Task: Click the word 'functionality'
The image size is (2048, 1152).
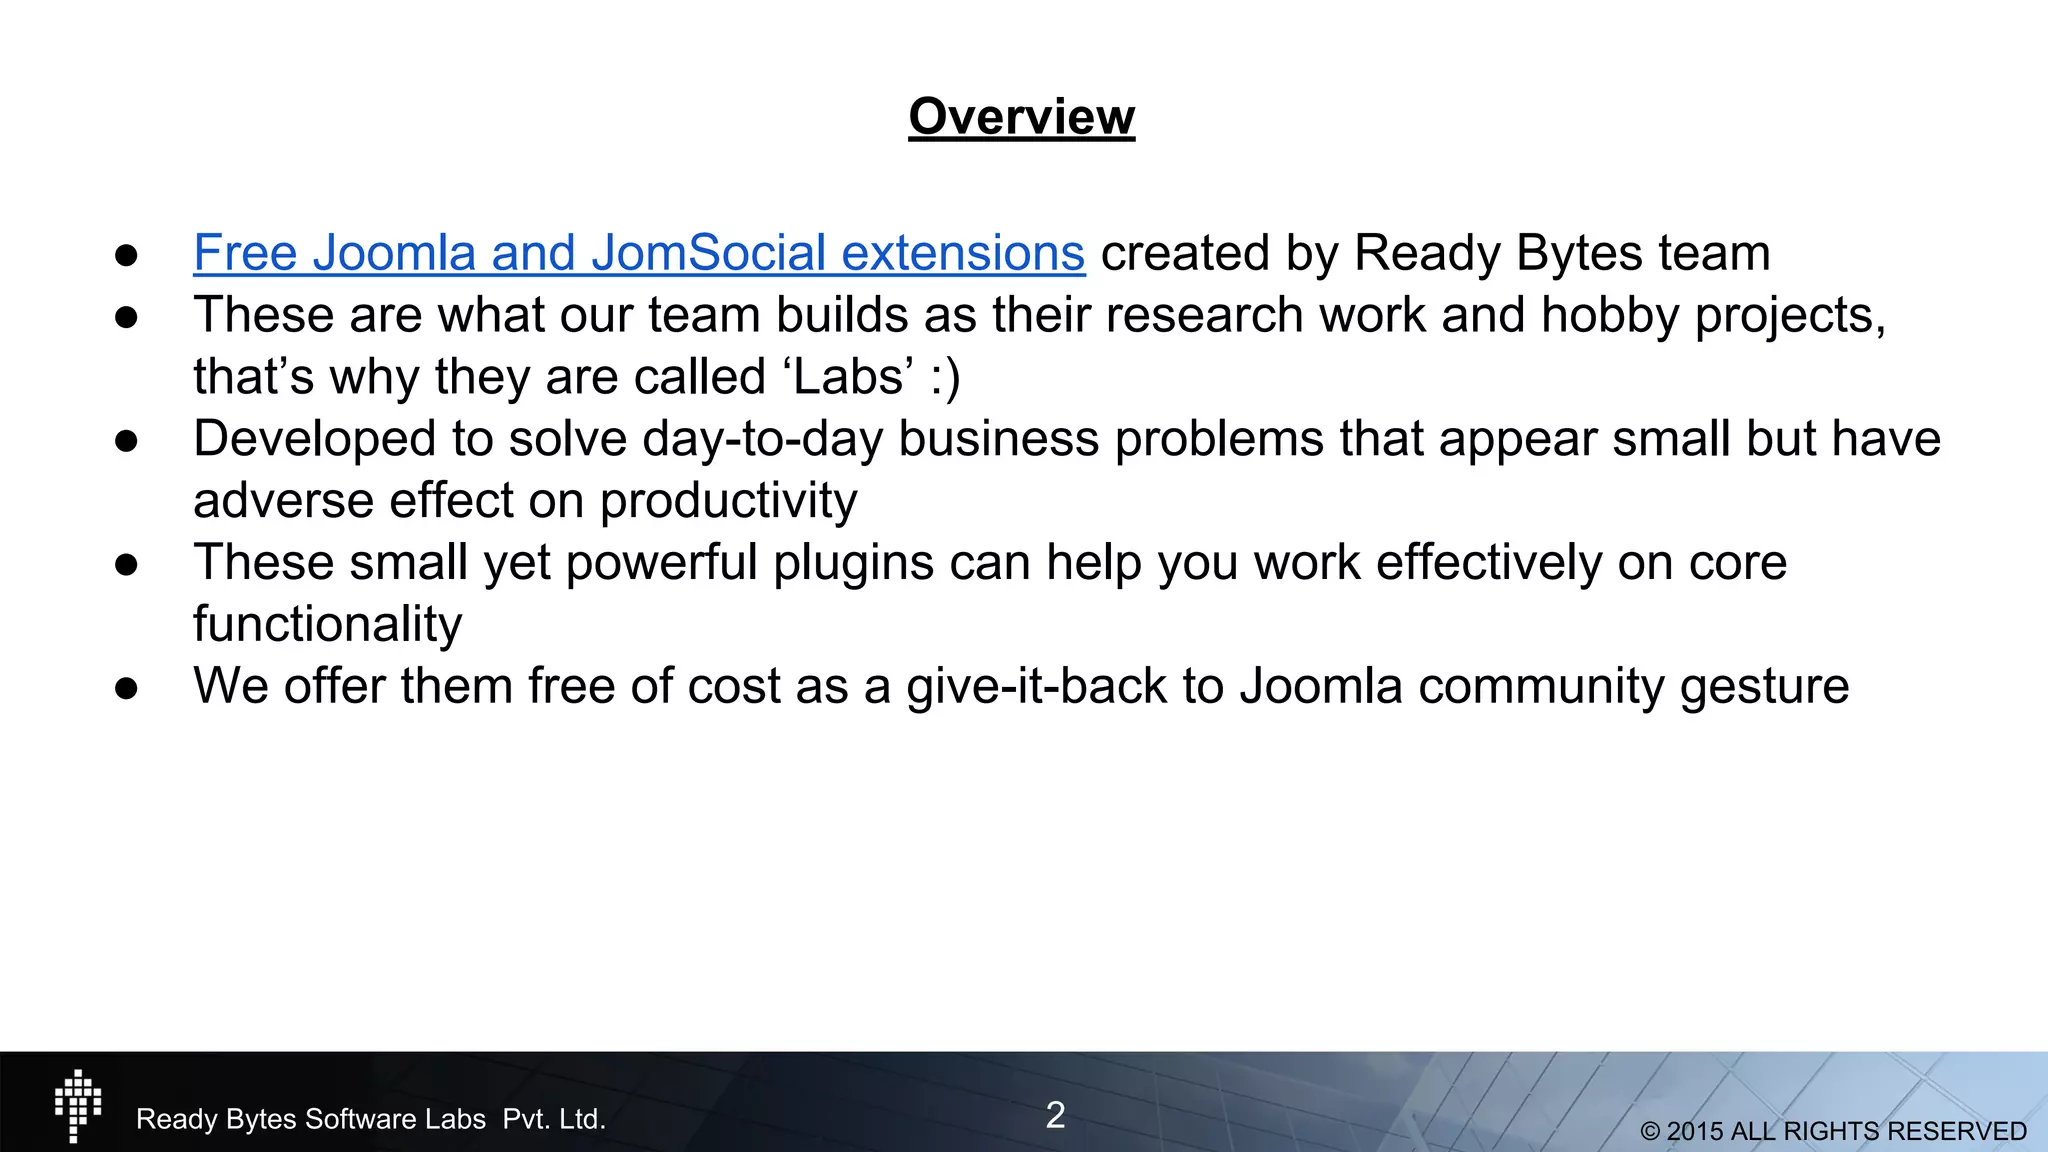Action: (327, 624)
